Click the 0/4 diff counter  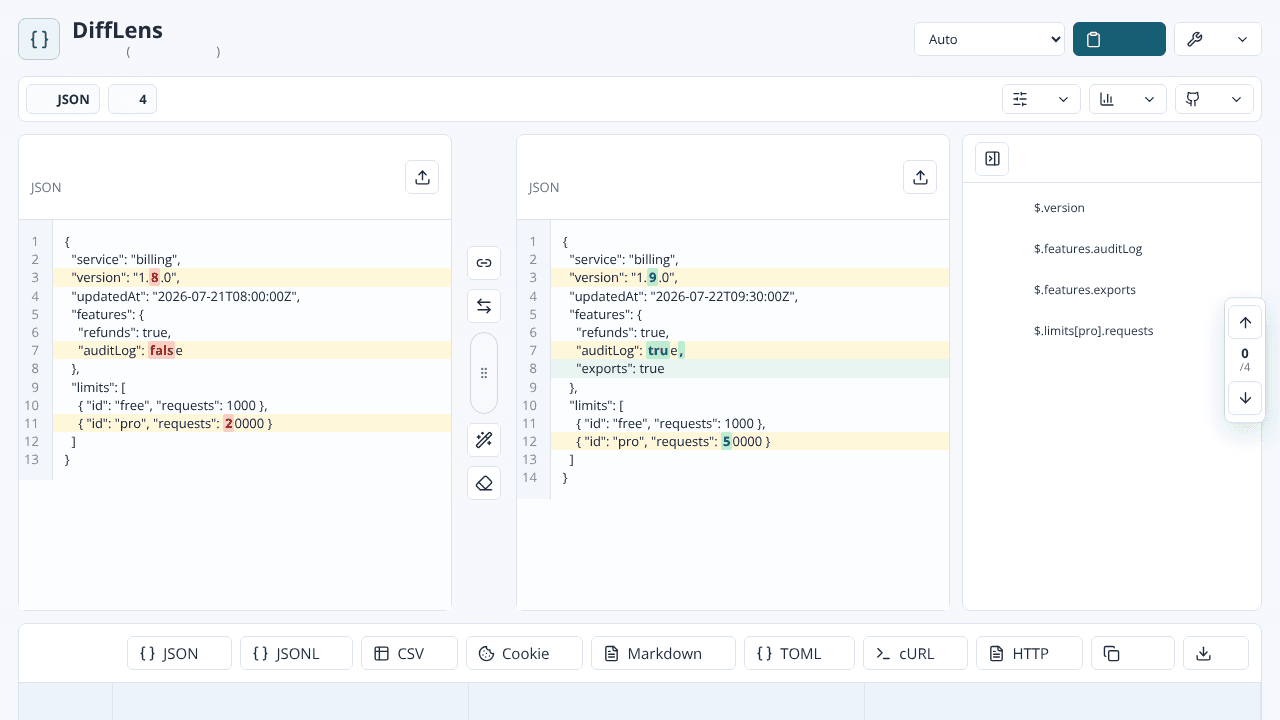tap(1245, 360)
